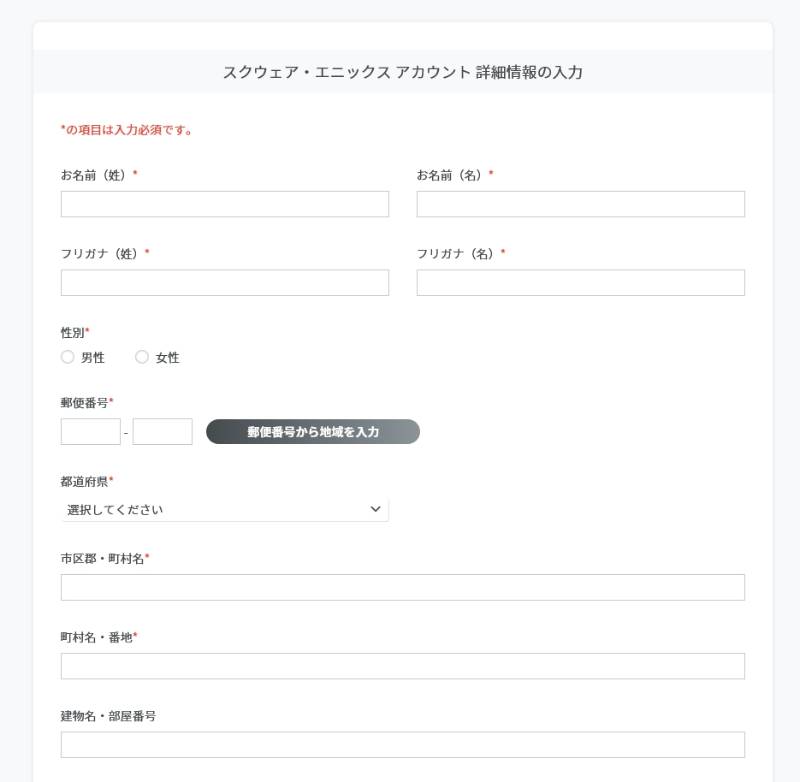Viewport: 800px width, 782px height.
Task: Focus the お名前（名） input field
Action: [x=581, y=204]
